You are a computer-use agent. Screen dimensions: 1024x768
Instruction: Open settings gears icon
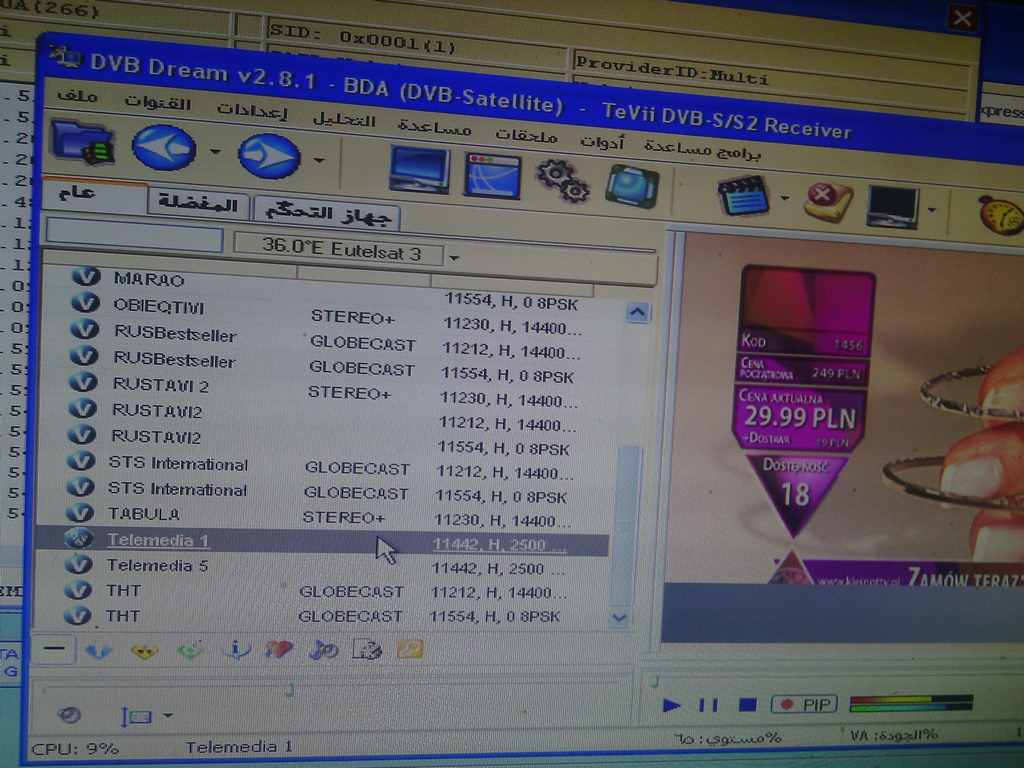click(x=563, y=181)
